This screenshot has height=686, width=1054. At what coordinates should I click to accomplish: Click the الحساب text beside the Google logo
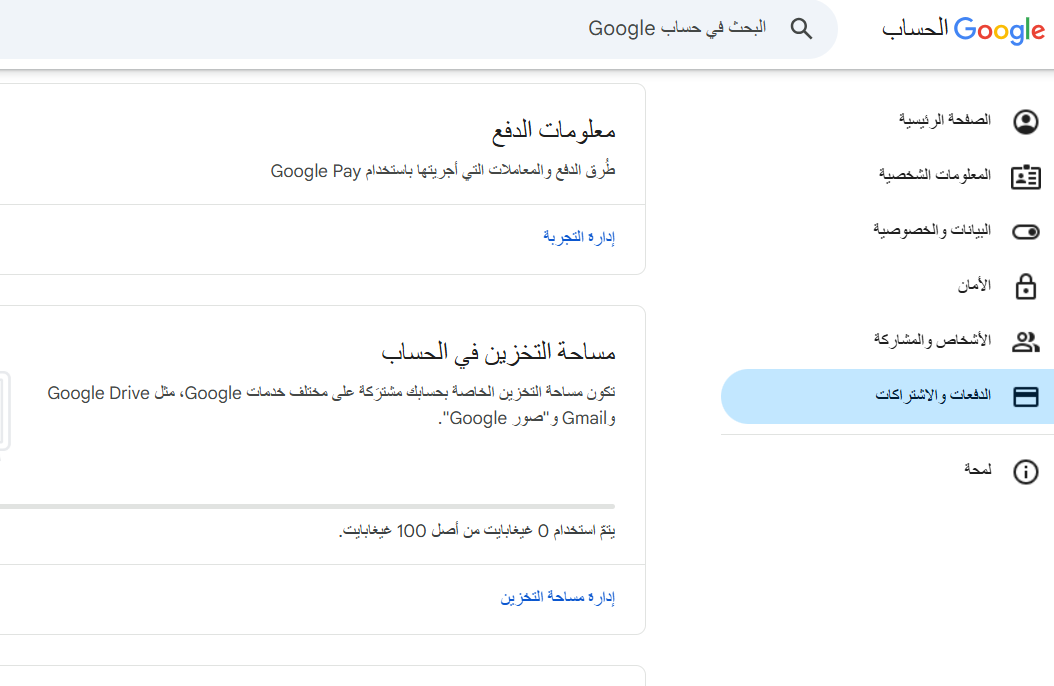pos(915,29)
